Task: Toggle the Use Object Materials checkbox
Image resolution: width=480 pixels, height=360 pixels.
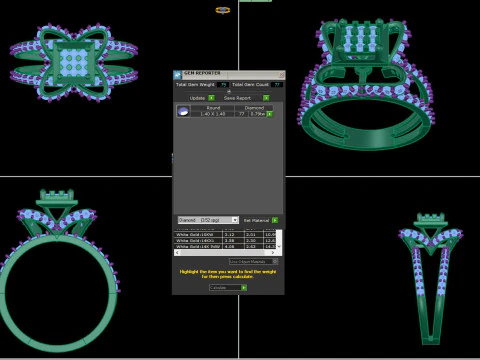Action: pyautogui.click(x=275, y=261)
